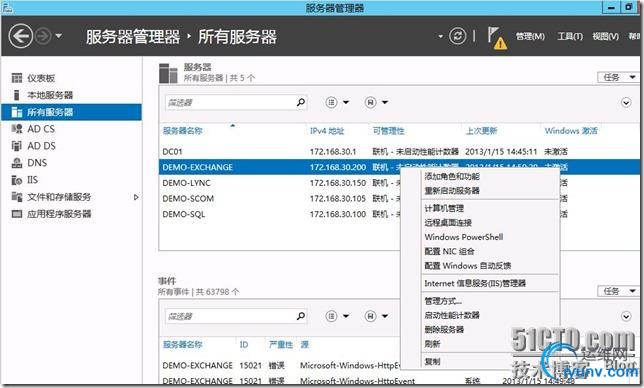Image resolution: width=644 pixels, height=388 pixels.
Task: Click AD DS icon in sidebar
Action: click(17, 146)
